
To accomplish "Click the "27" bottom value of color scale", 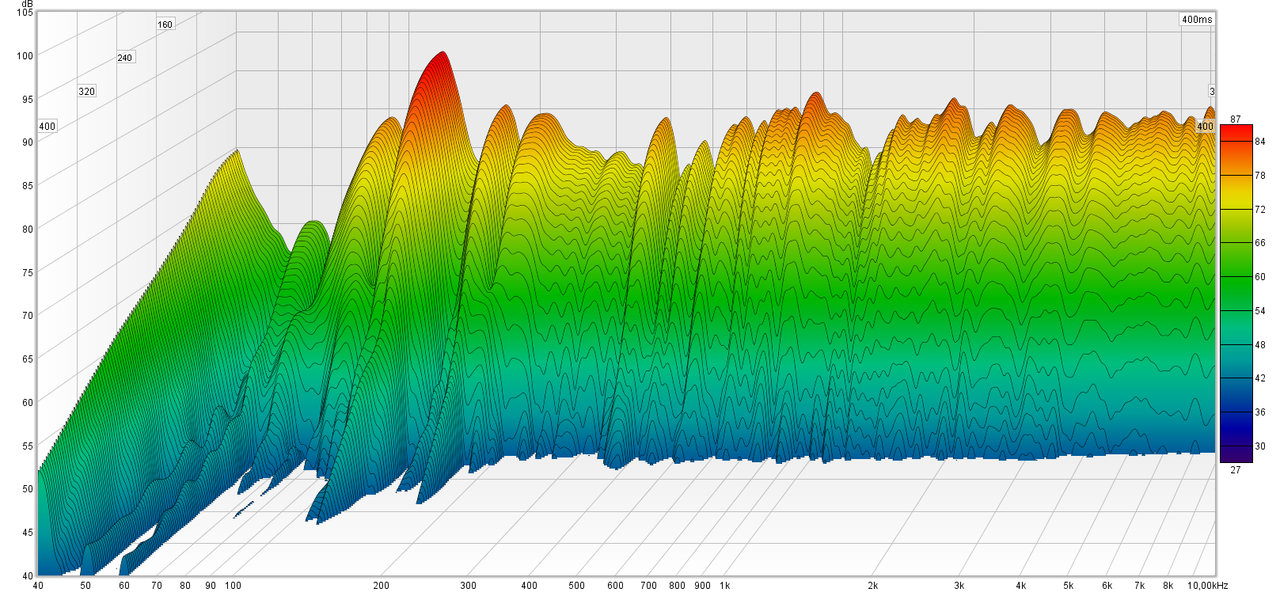I will point(1235,469).
